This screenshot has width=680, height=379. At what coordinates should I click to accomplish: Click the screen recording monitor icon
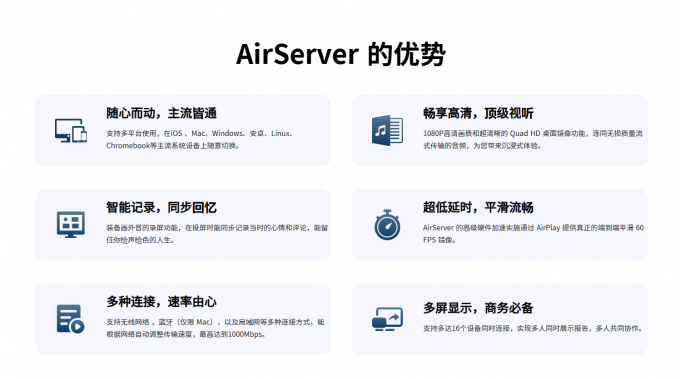[71, 225]
